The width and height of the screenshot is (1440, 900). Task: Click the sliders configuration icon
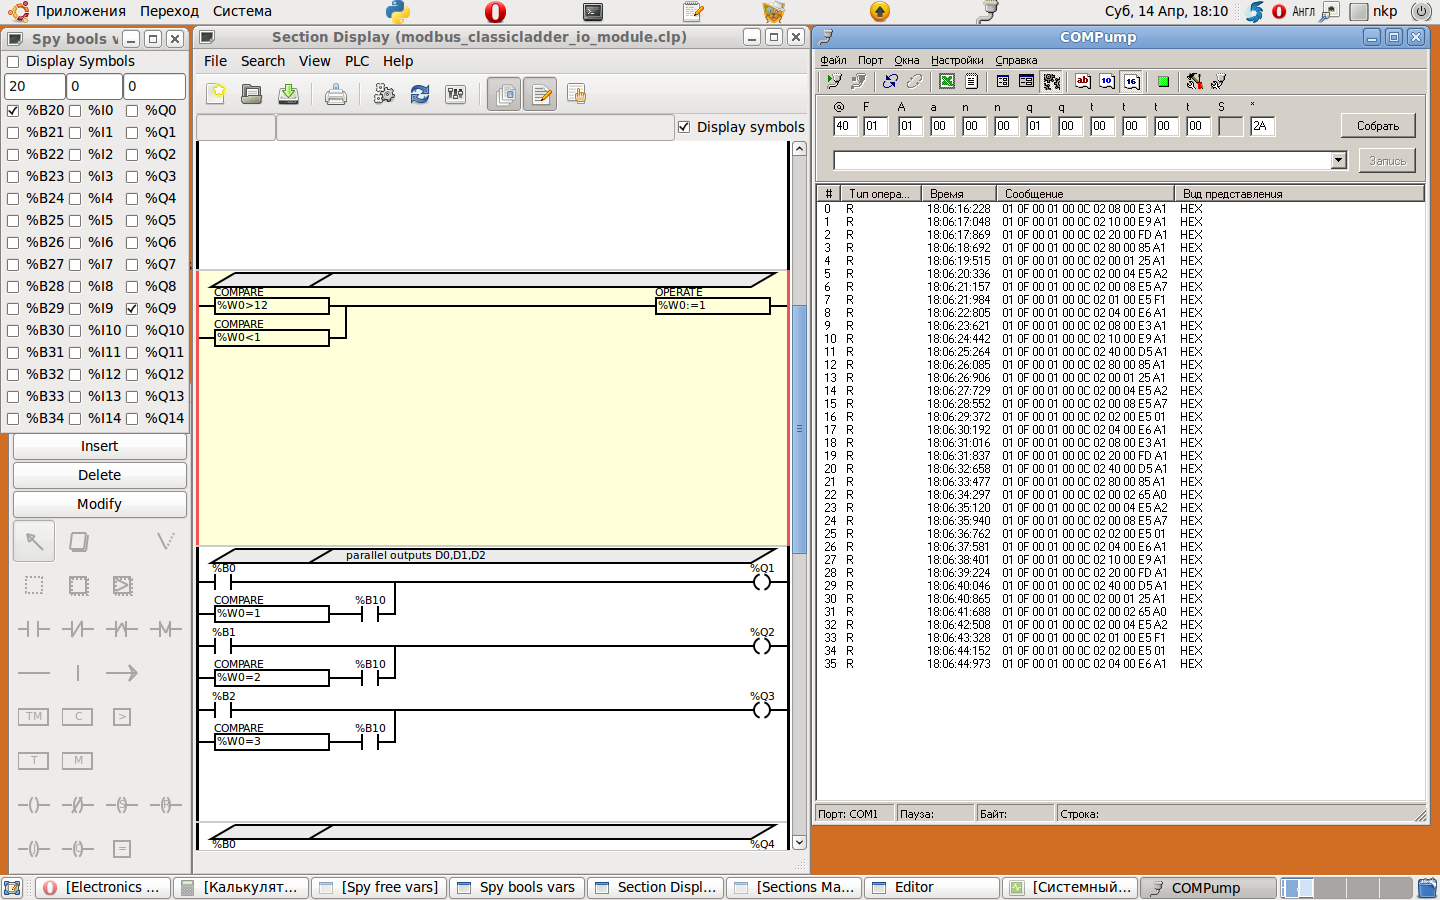click(456, 94)
